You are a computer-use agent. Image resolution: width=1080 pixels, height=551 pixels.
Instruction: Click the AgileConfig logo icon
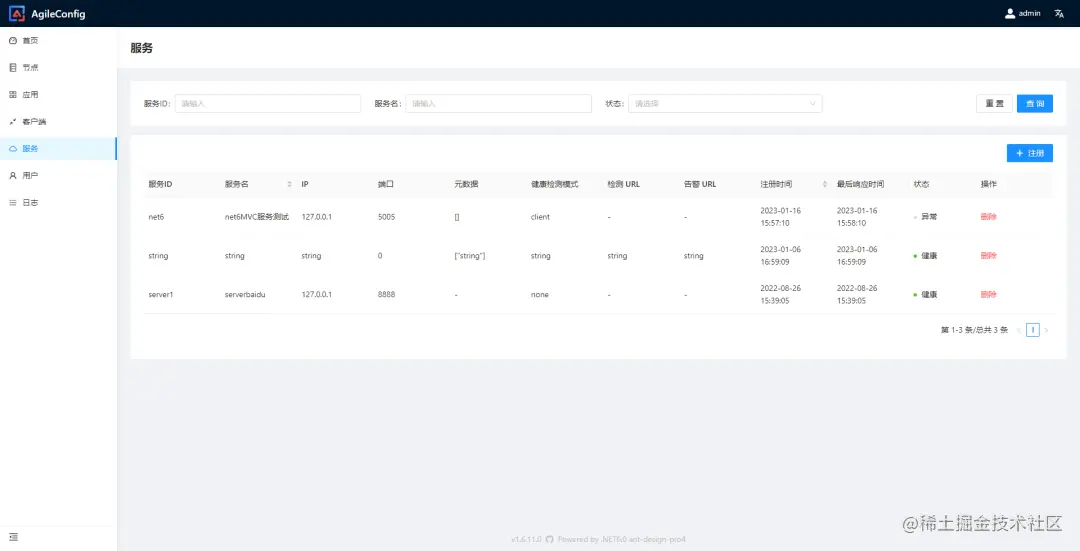[17, 13]
